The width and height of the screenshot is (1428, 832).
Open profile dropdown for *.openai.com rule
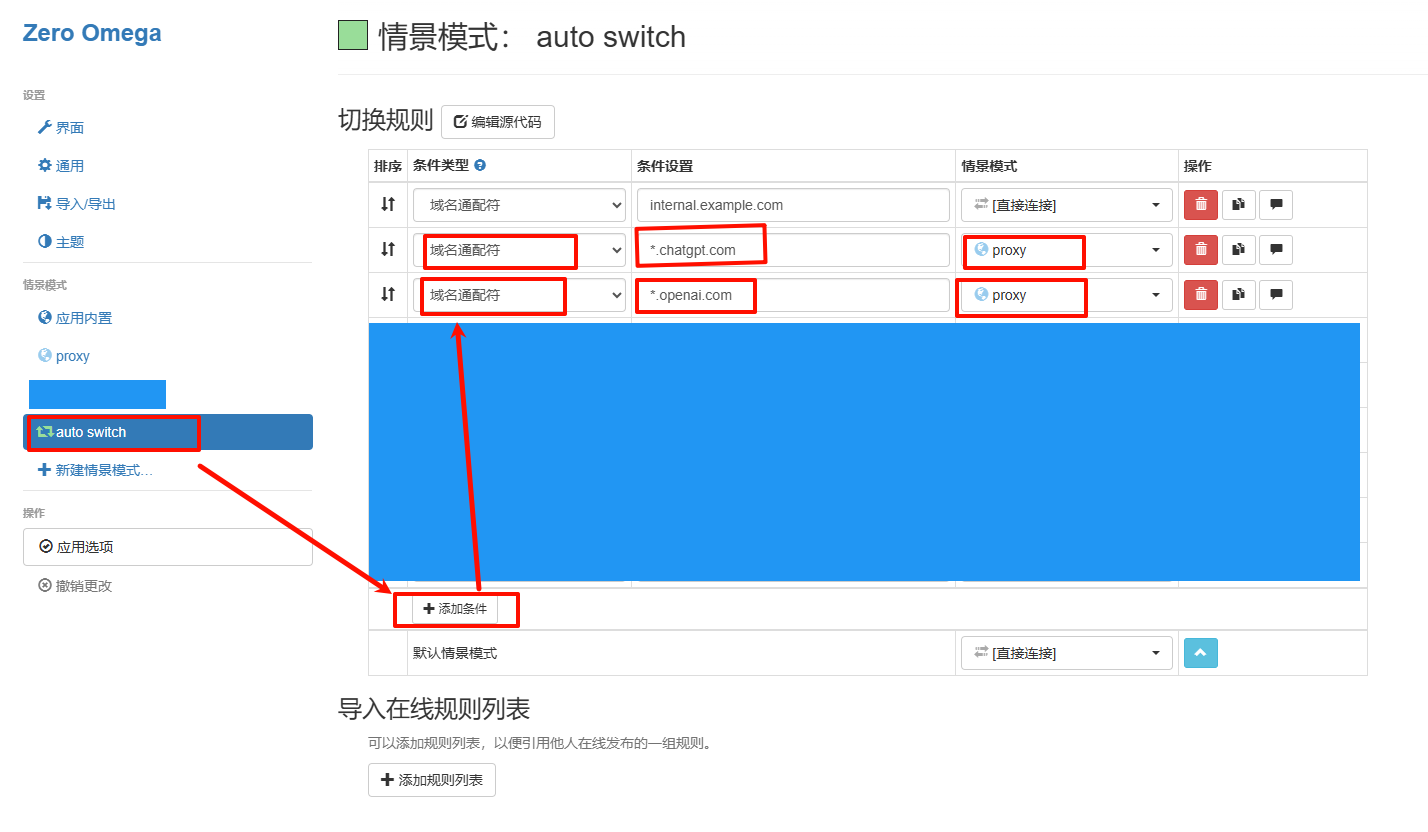click(x=1066, y=295)
